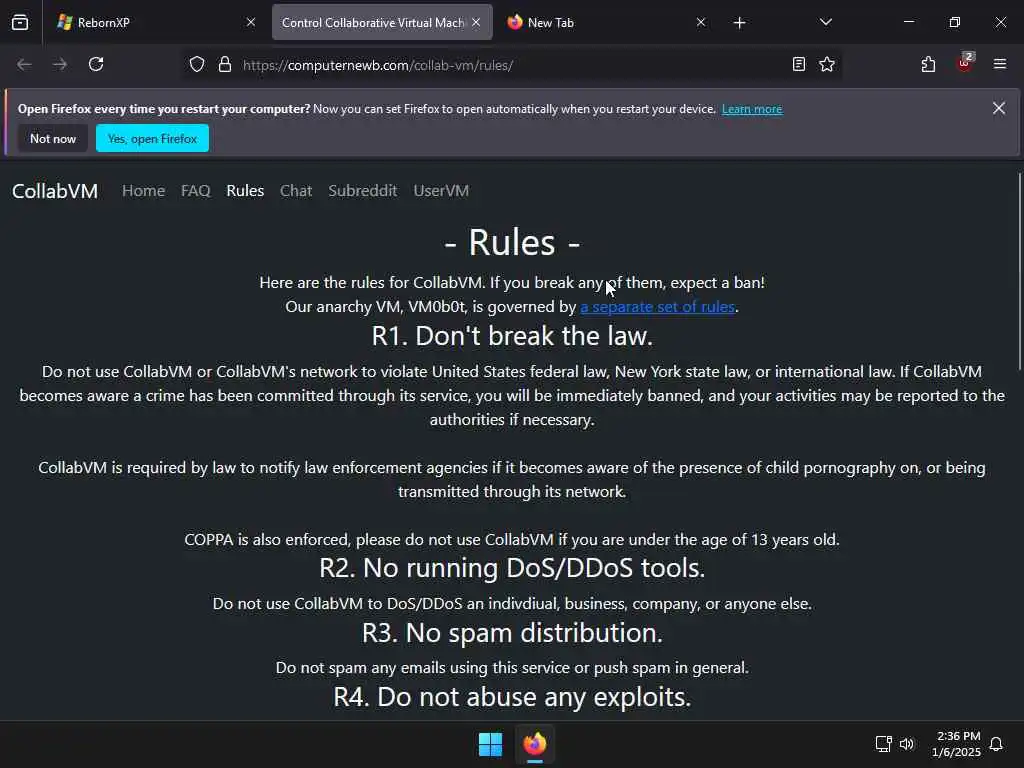
Task: Toggle Reader View icon
Action: click(x=798, y=64)
